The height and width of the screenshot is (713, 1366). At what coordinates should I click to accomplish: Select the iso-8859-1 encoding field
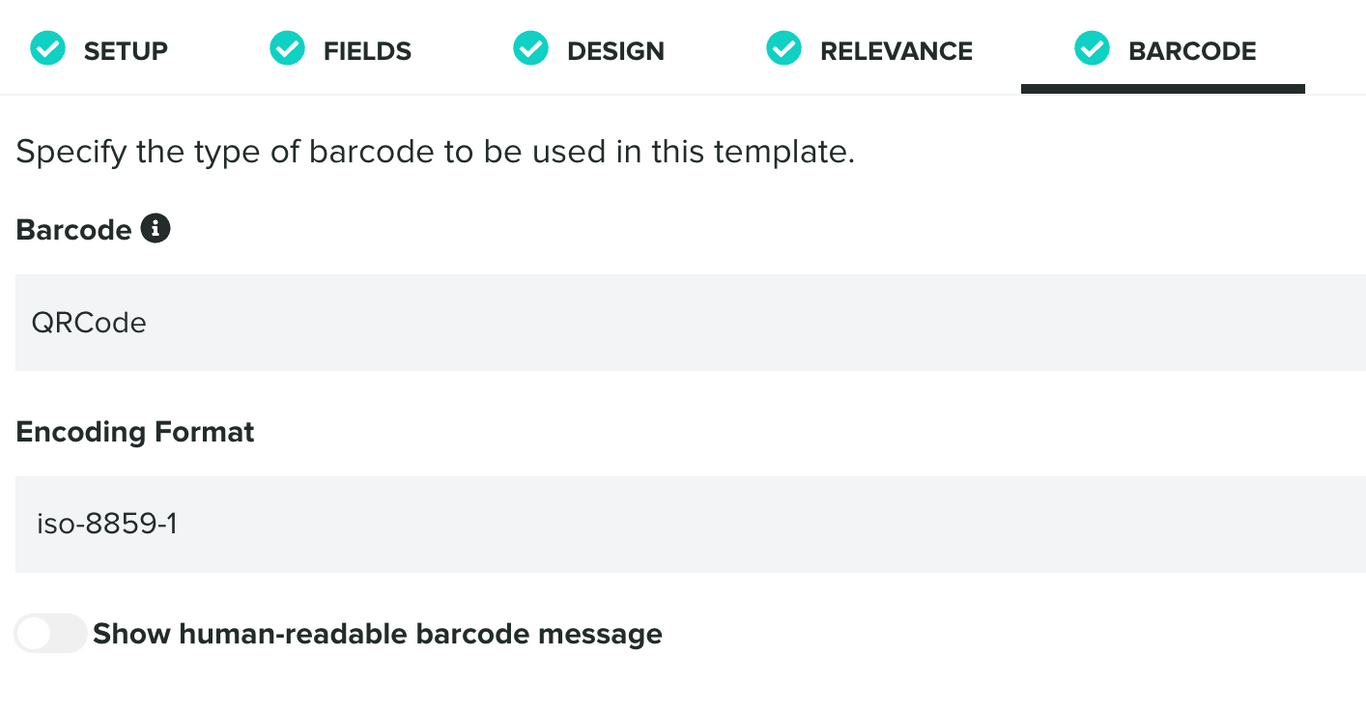coord(683,524)
